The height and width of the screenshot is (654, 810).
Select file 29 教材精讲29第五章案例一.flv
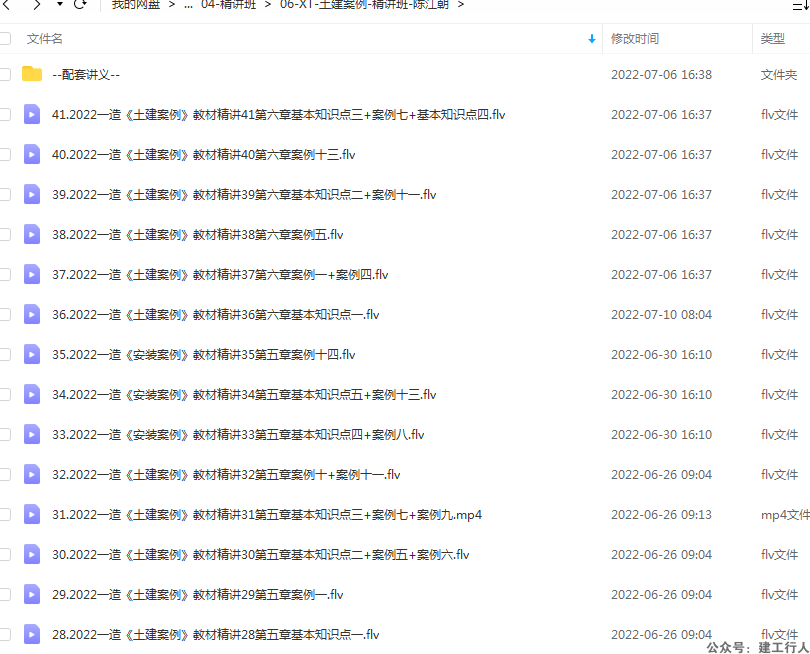click(197, 595)
